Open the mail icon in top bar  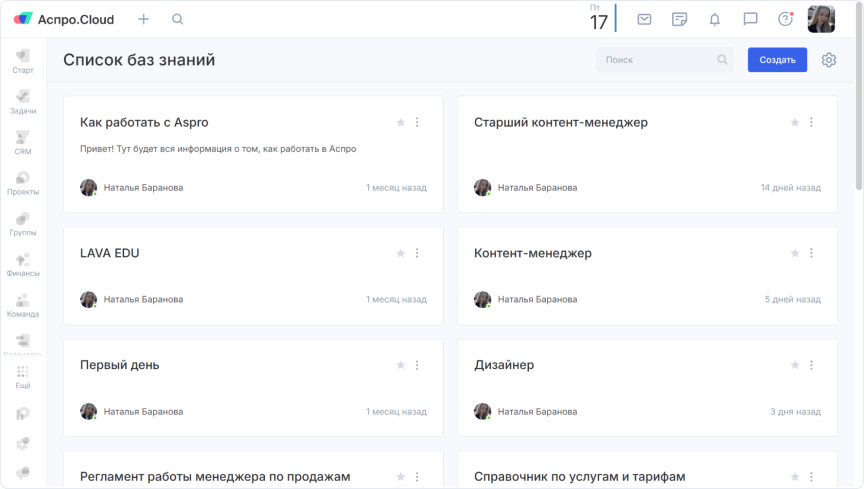click(x=645, y=19)
